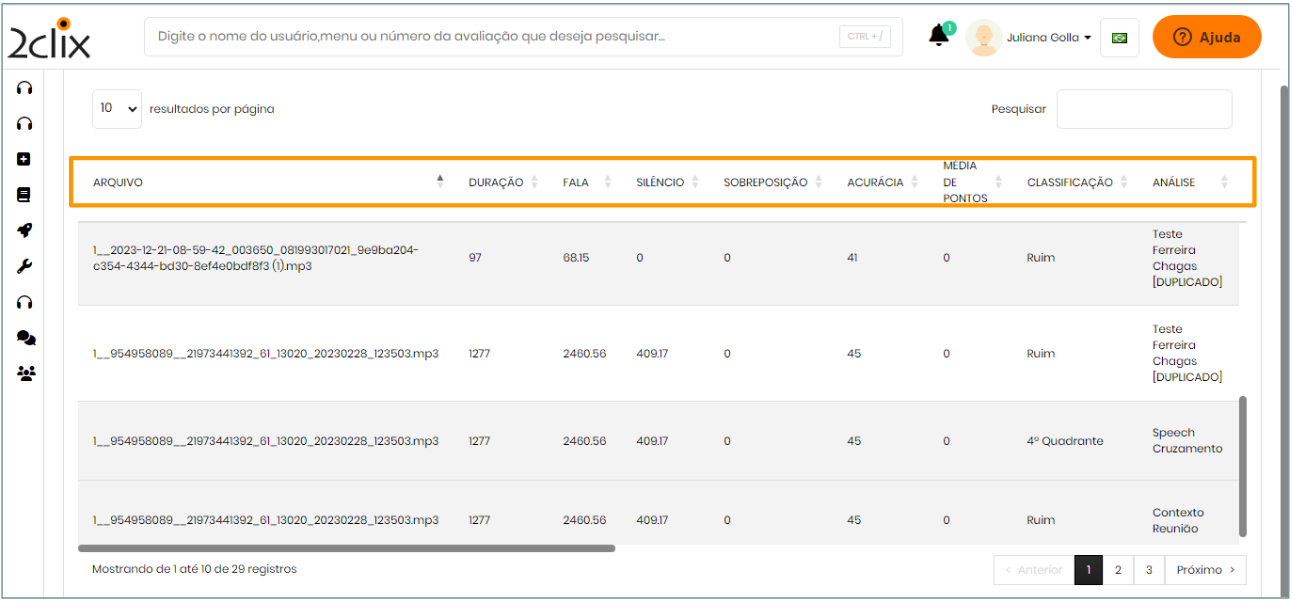Click the orange Ajuda help button
The width and height of the screenshot is (1294, 602).
click(x=1206, y=37)
